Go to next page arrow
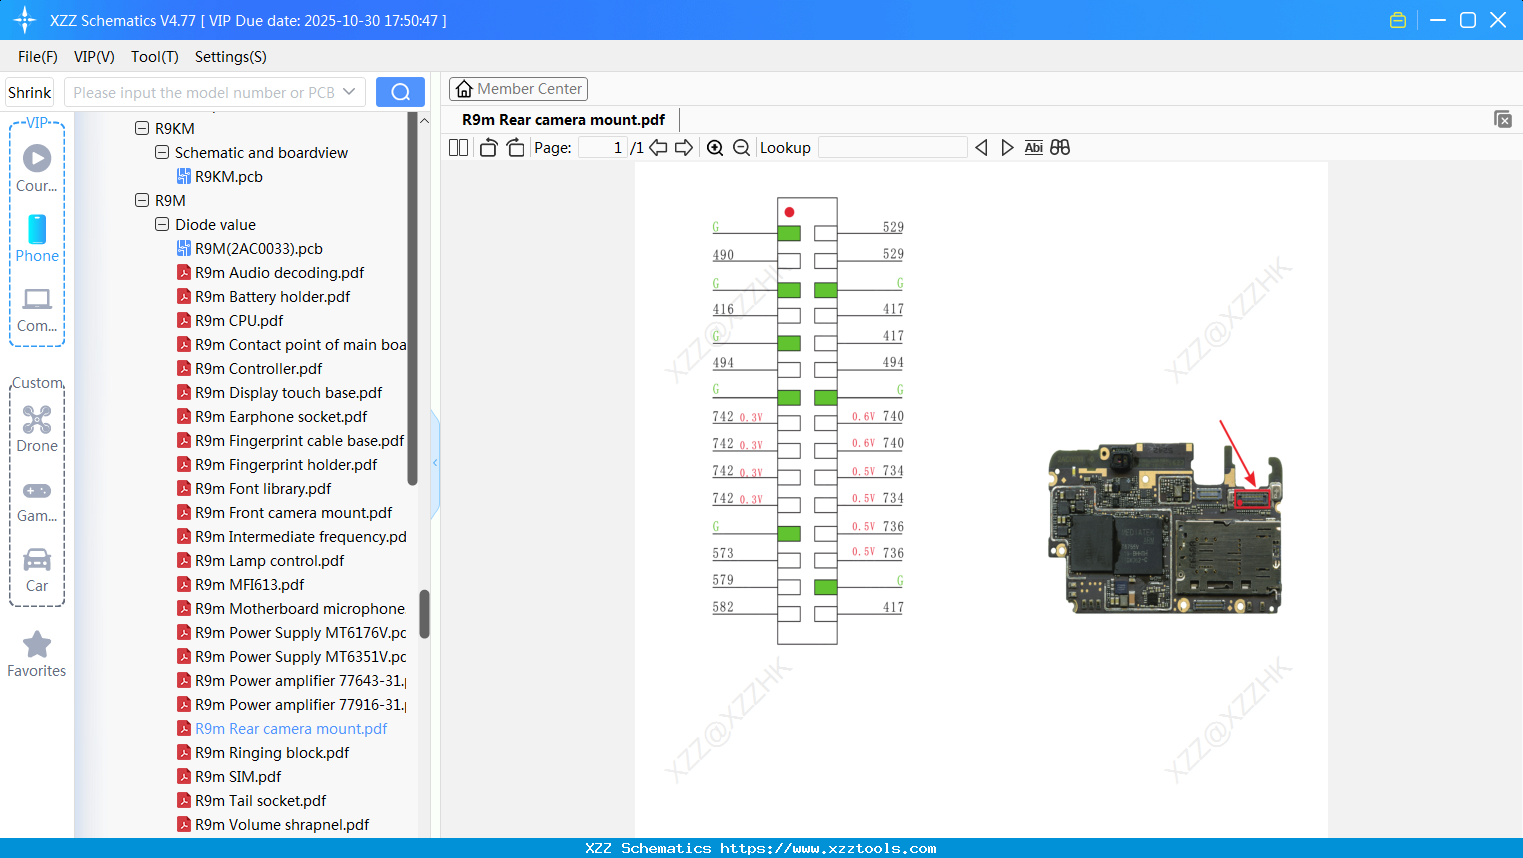Screen dimensions: 1523x858 click(684, 148)
